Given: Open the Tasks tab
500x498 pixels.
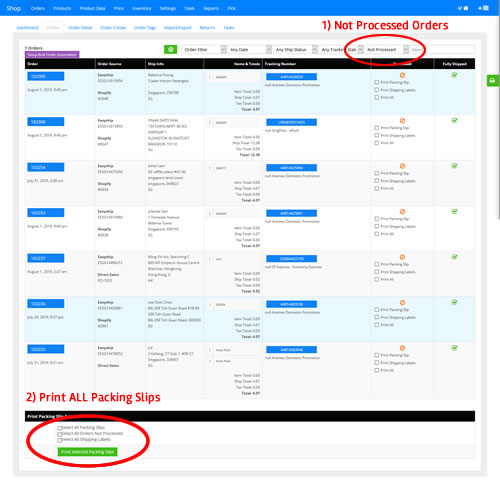Looking at the screenshot, I should [x=229, y=28].
